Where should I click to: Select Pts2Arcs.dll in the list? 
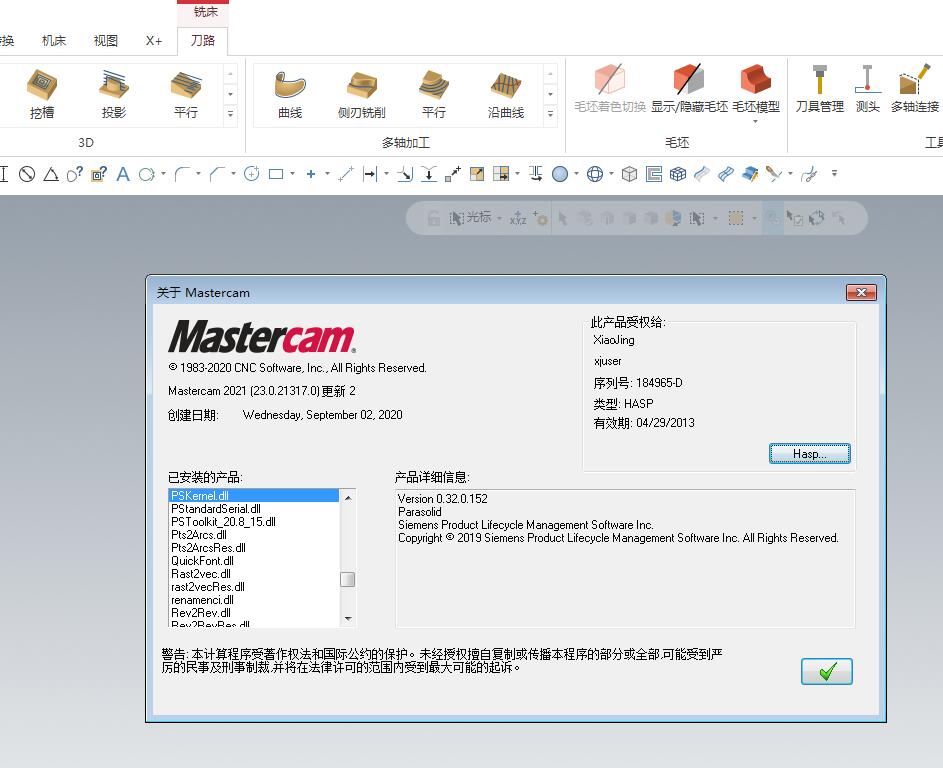[253, 535]
